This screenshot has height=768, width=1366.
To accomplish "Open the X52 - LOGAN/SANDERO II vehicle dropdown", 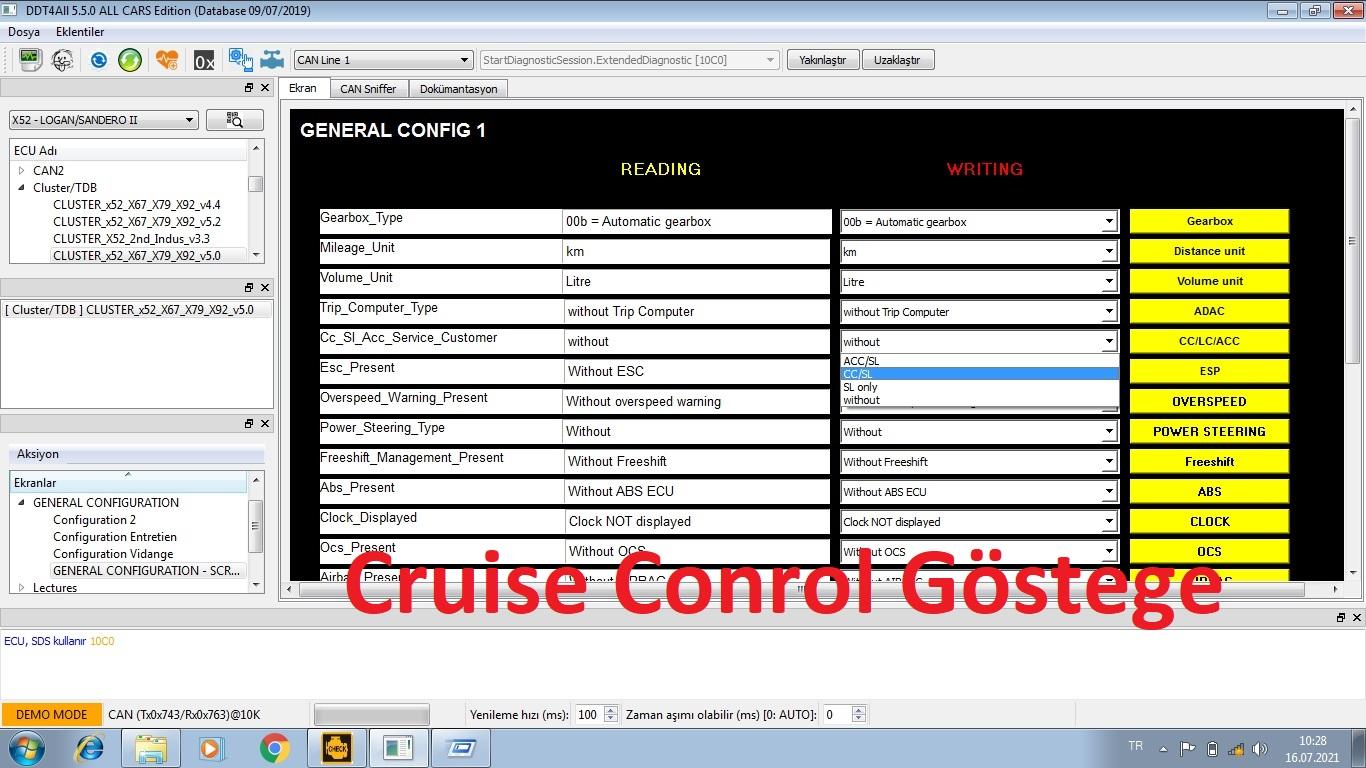I will pyautogui.click(x=104, y=120).
